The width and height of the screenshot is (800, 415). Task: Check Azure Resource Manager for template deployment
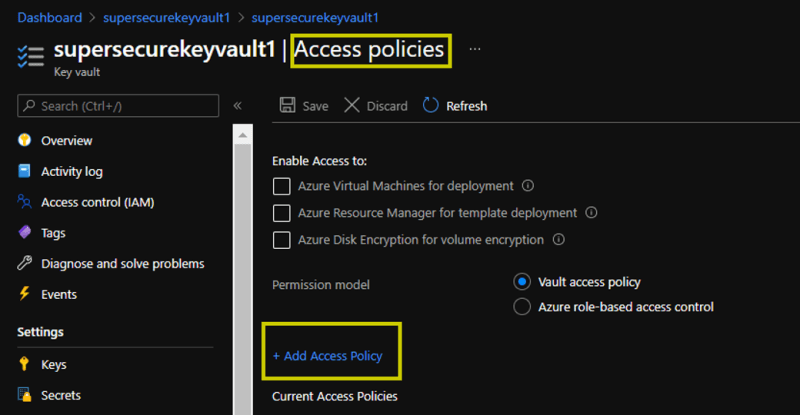click(x=282, y=213)
